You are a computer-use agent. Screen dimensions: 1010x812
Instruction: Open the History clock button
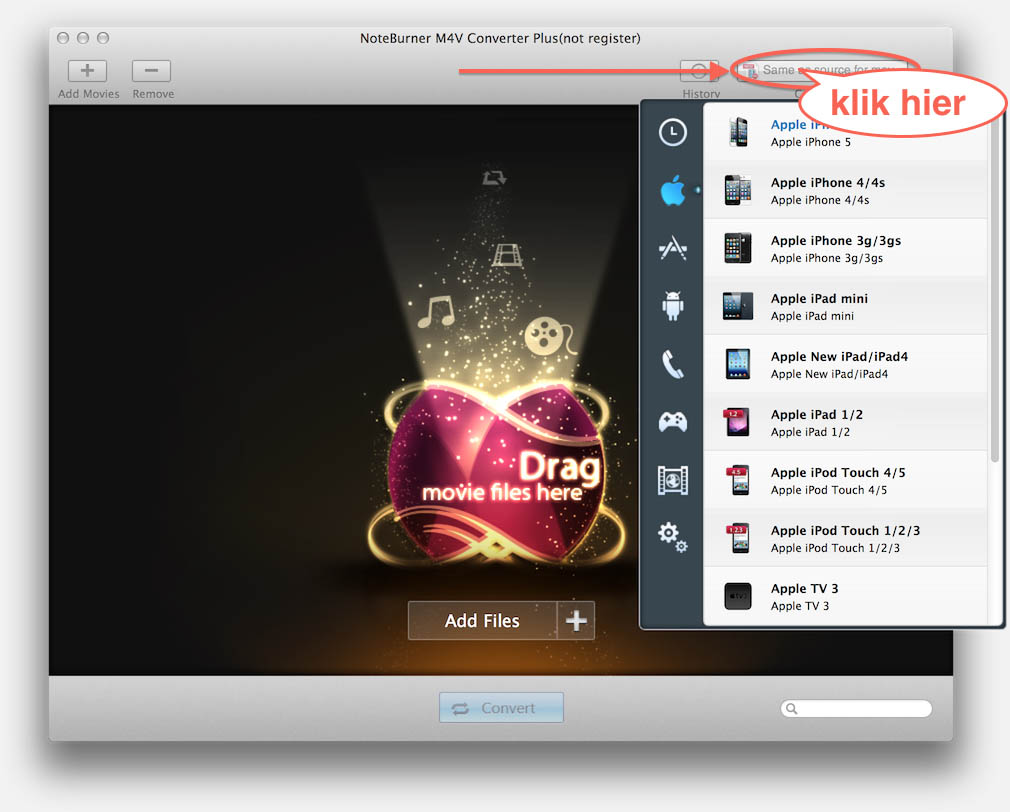coord(699,71)
